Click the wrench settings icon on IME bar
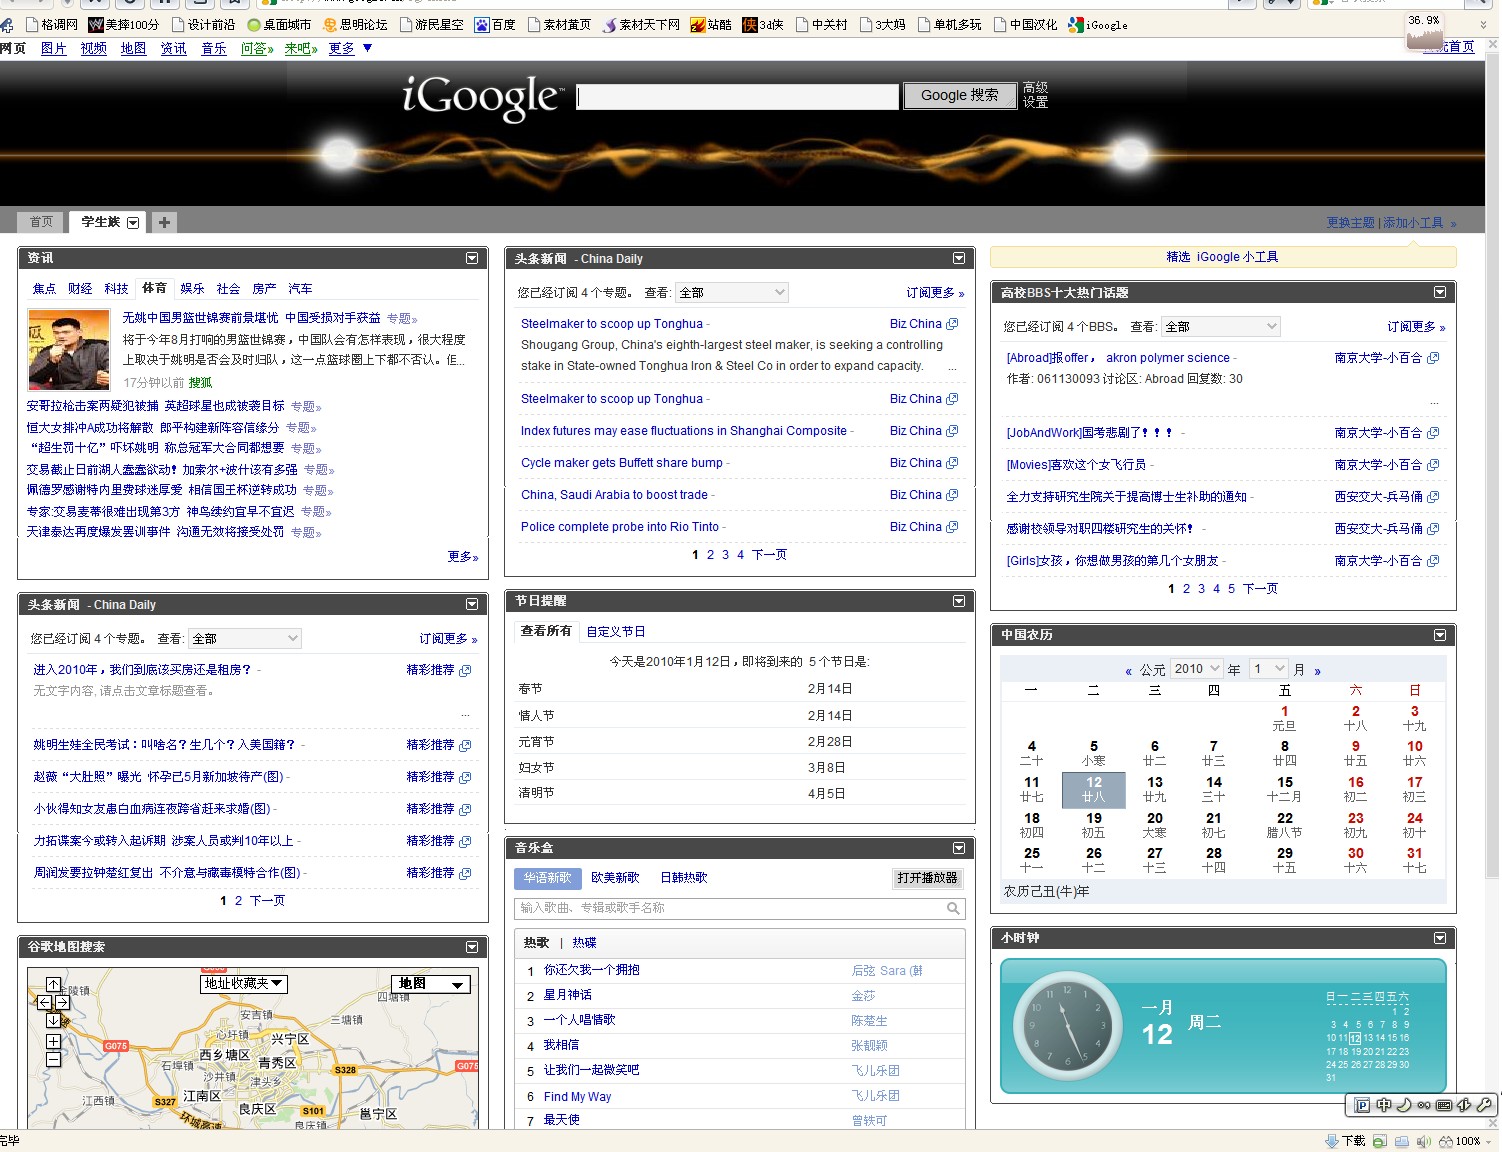1502x1152 pixels. [1484, 1105]
